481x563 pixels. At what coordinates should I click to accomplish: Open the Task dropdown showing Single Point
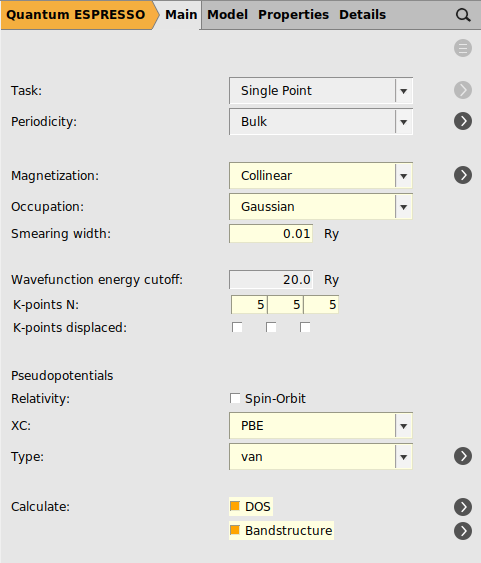tap(321, 90)
